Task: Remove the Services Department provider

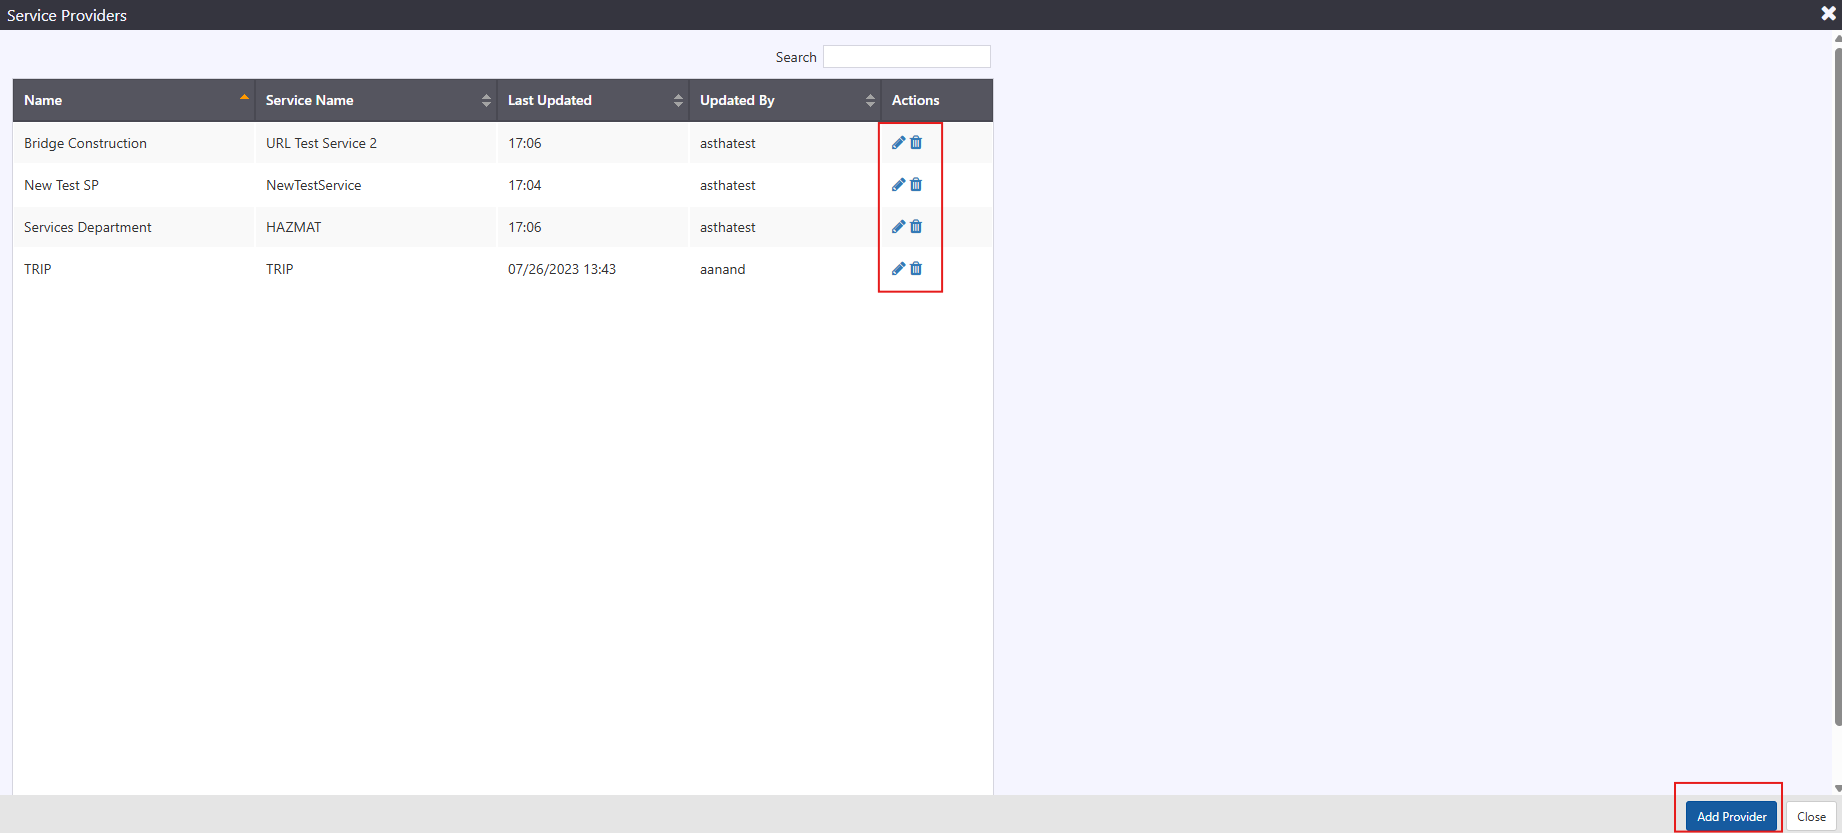Action: (916, 227)
